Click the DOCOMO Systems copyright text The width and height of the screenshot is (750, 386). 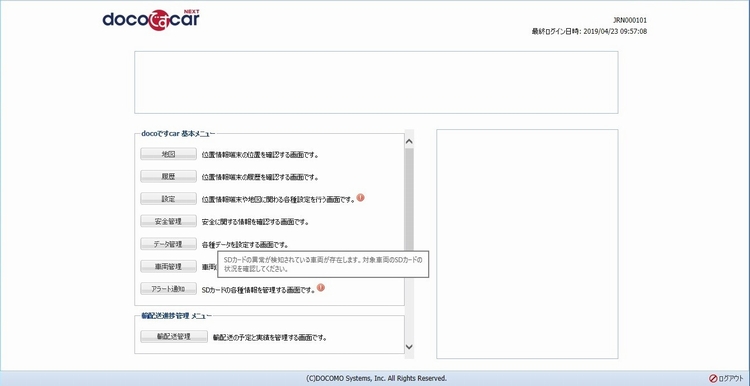[376, 378]
